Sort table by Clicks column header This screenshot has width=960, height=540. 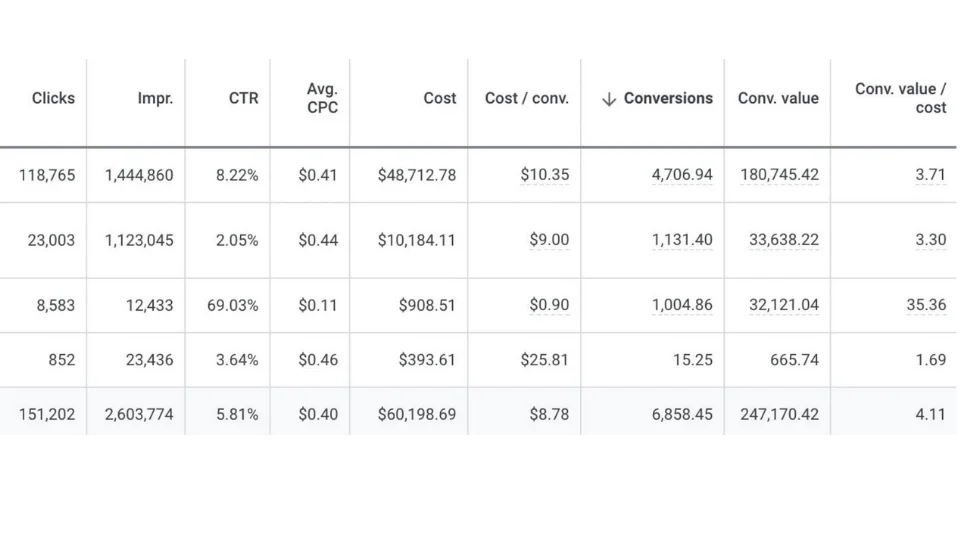point(53,98)
